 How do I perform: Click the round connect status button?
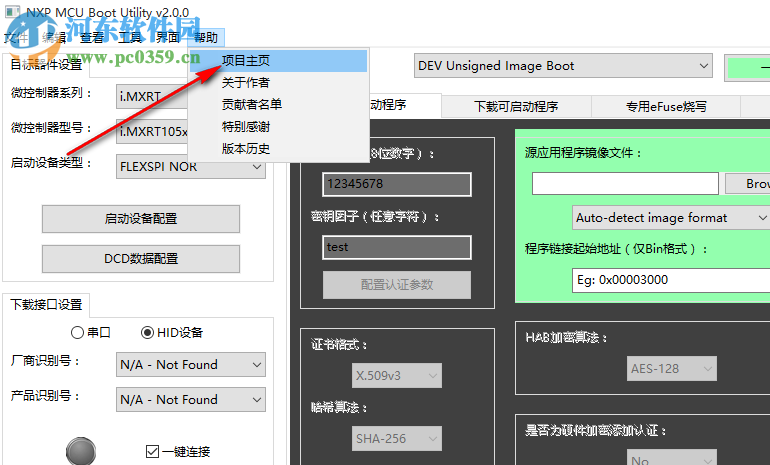pos(81,451)
